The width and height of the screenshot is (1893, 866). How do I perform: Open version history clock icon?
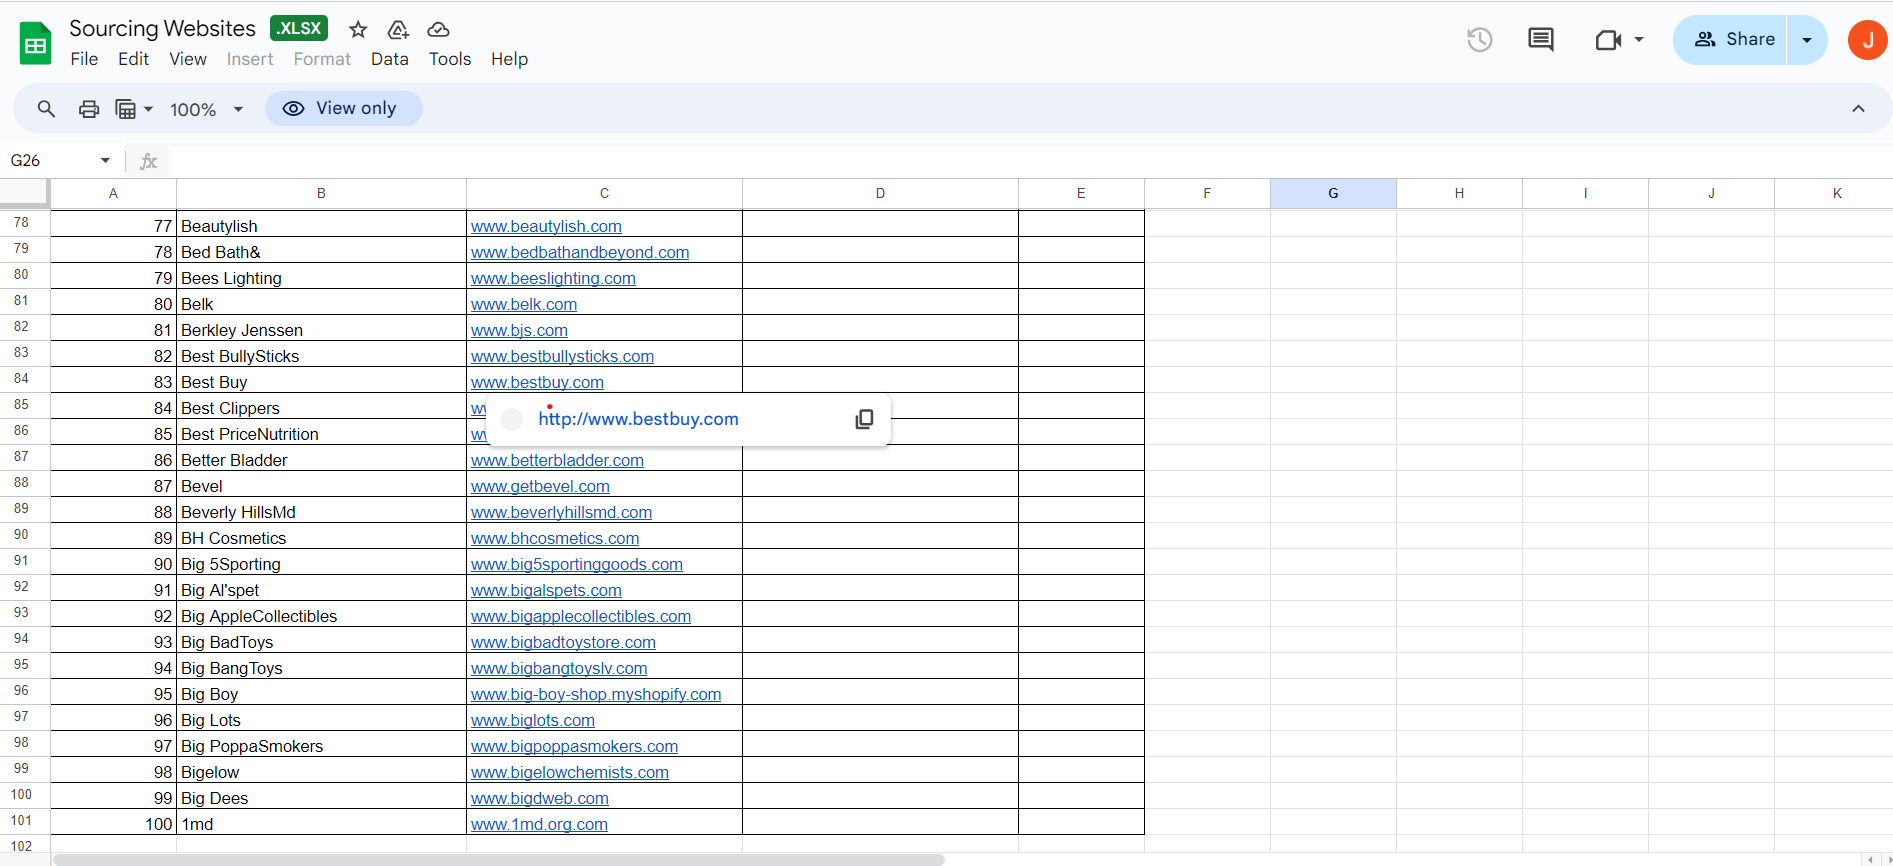pyautogui.click(x=1479, y=40)
